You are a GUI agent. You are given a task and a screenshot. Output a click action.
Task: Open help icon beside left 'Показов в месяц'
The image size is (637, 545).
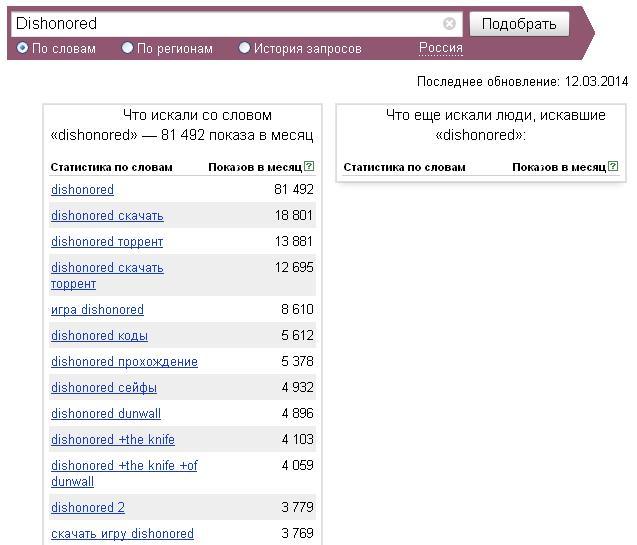309,166
